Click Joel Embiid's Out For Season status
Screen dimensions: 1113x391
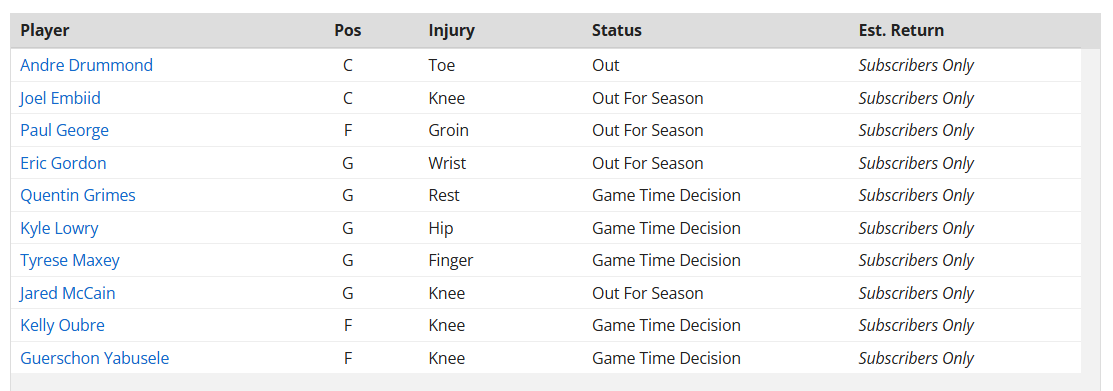[647, 98]
